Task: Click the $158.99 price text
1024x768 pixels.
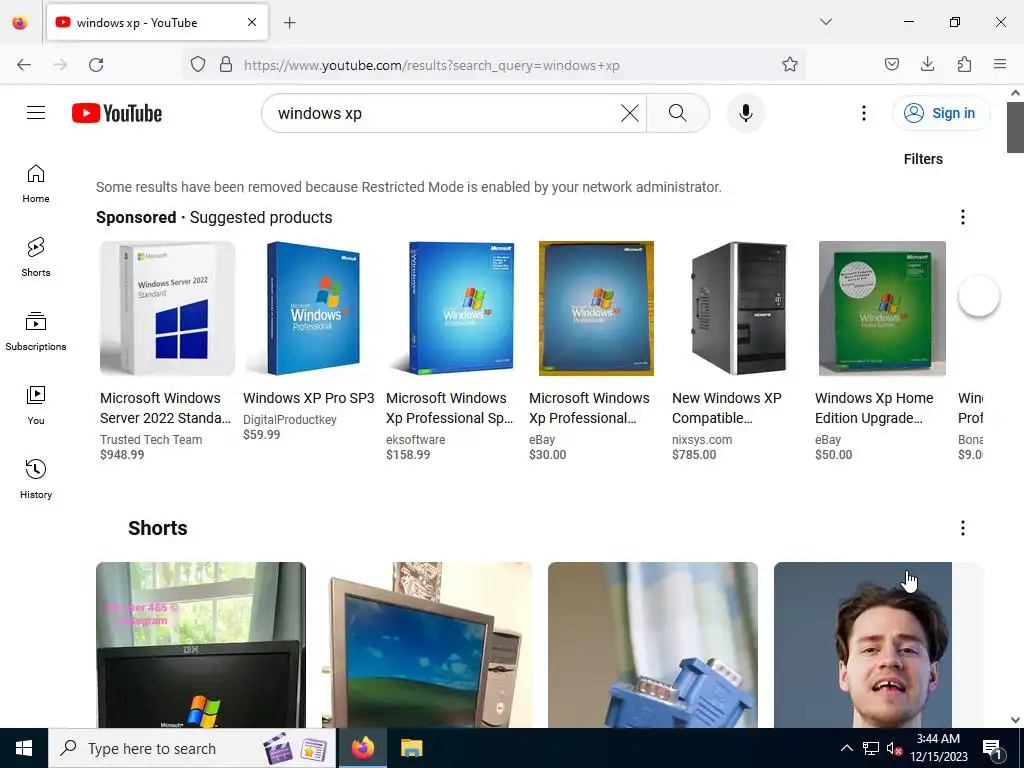Action: coord(408,455)
